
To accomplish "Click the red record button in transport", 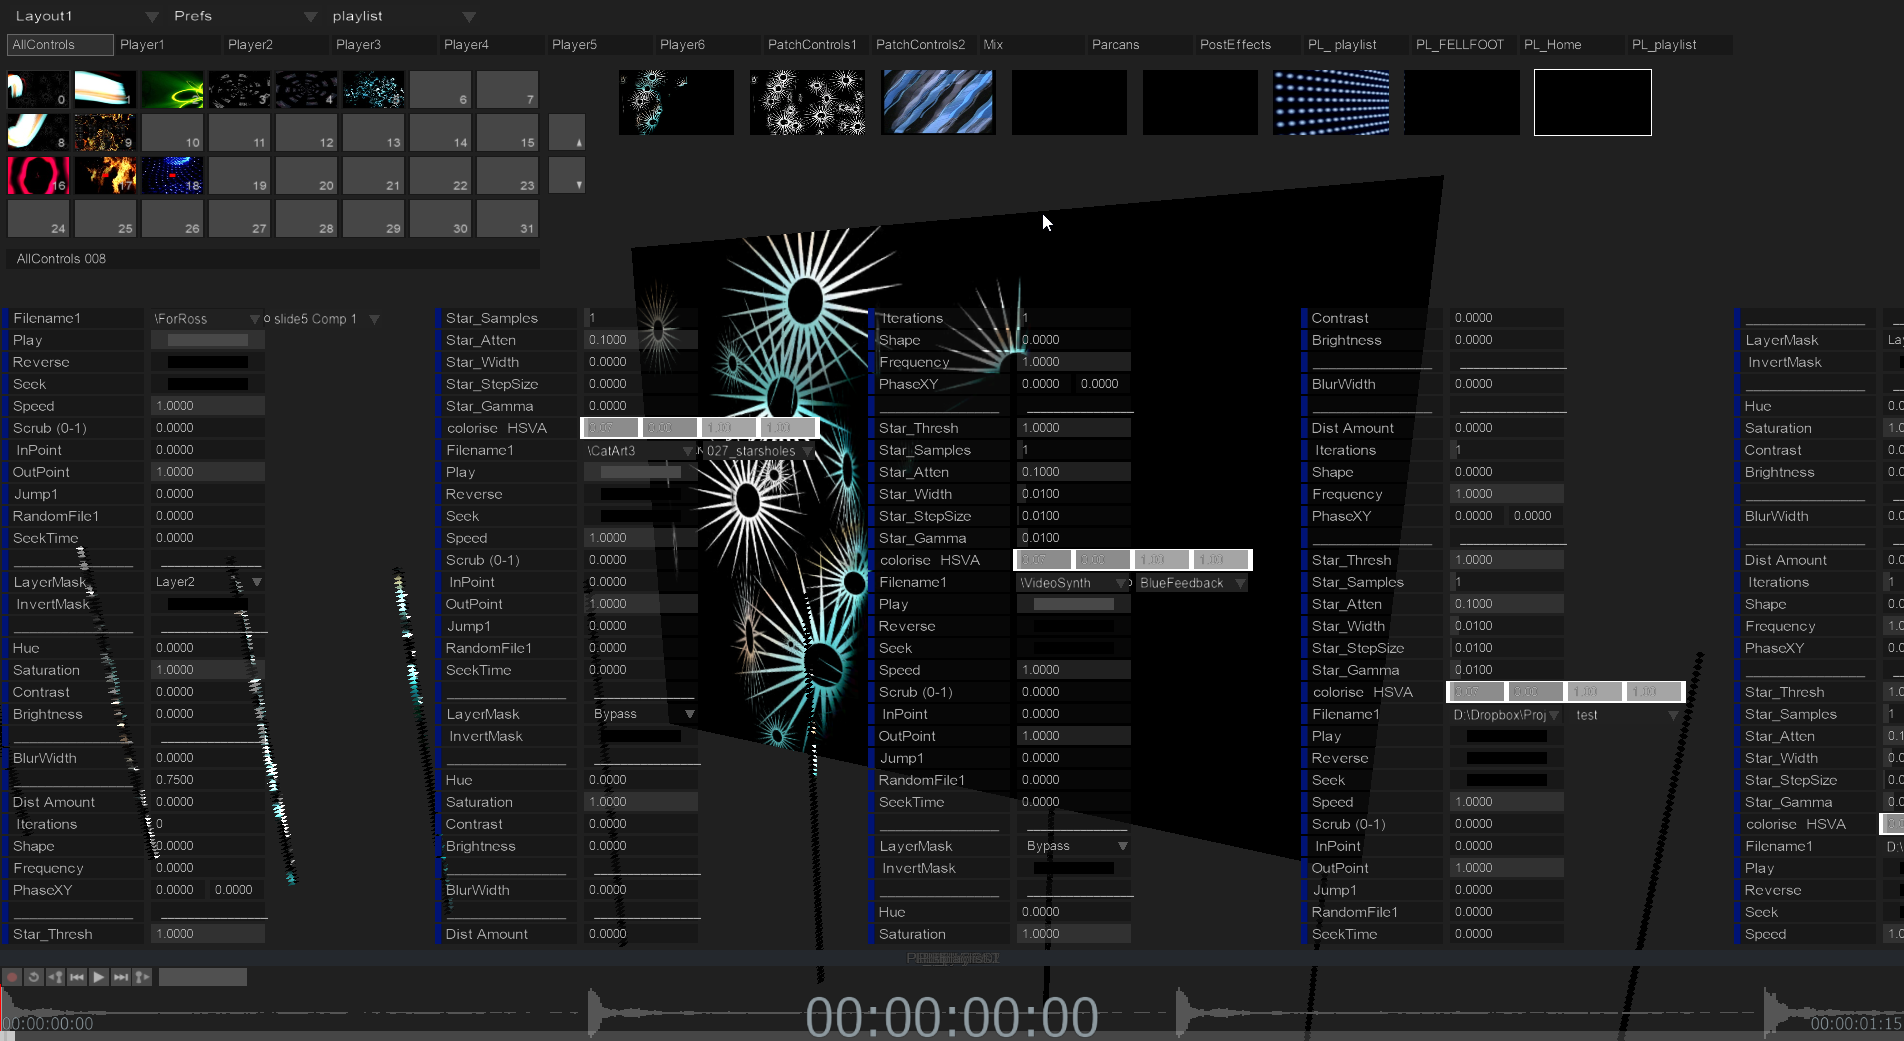I will 12,977.
